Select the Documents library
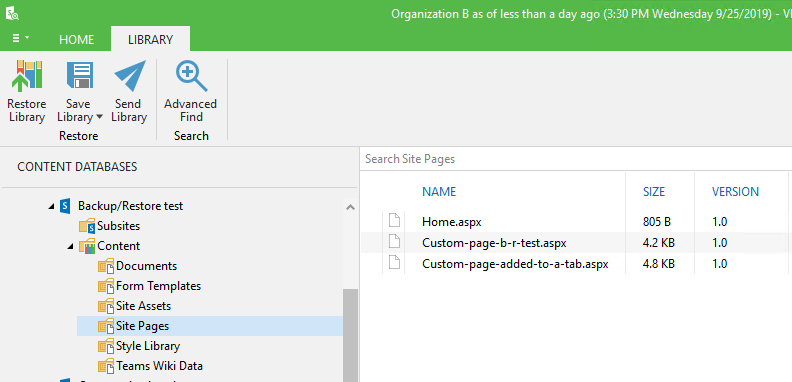 146,266
